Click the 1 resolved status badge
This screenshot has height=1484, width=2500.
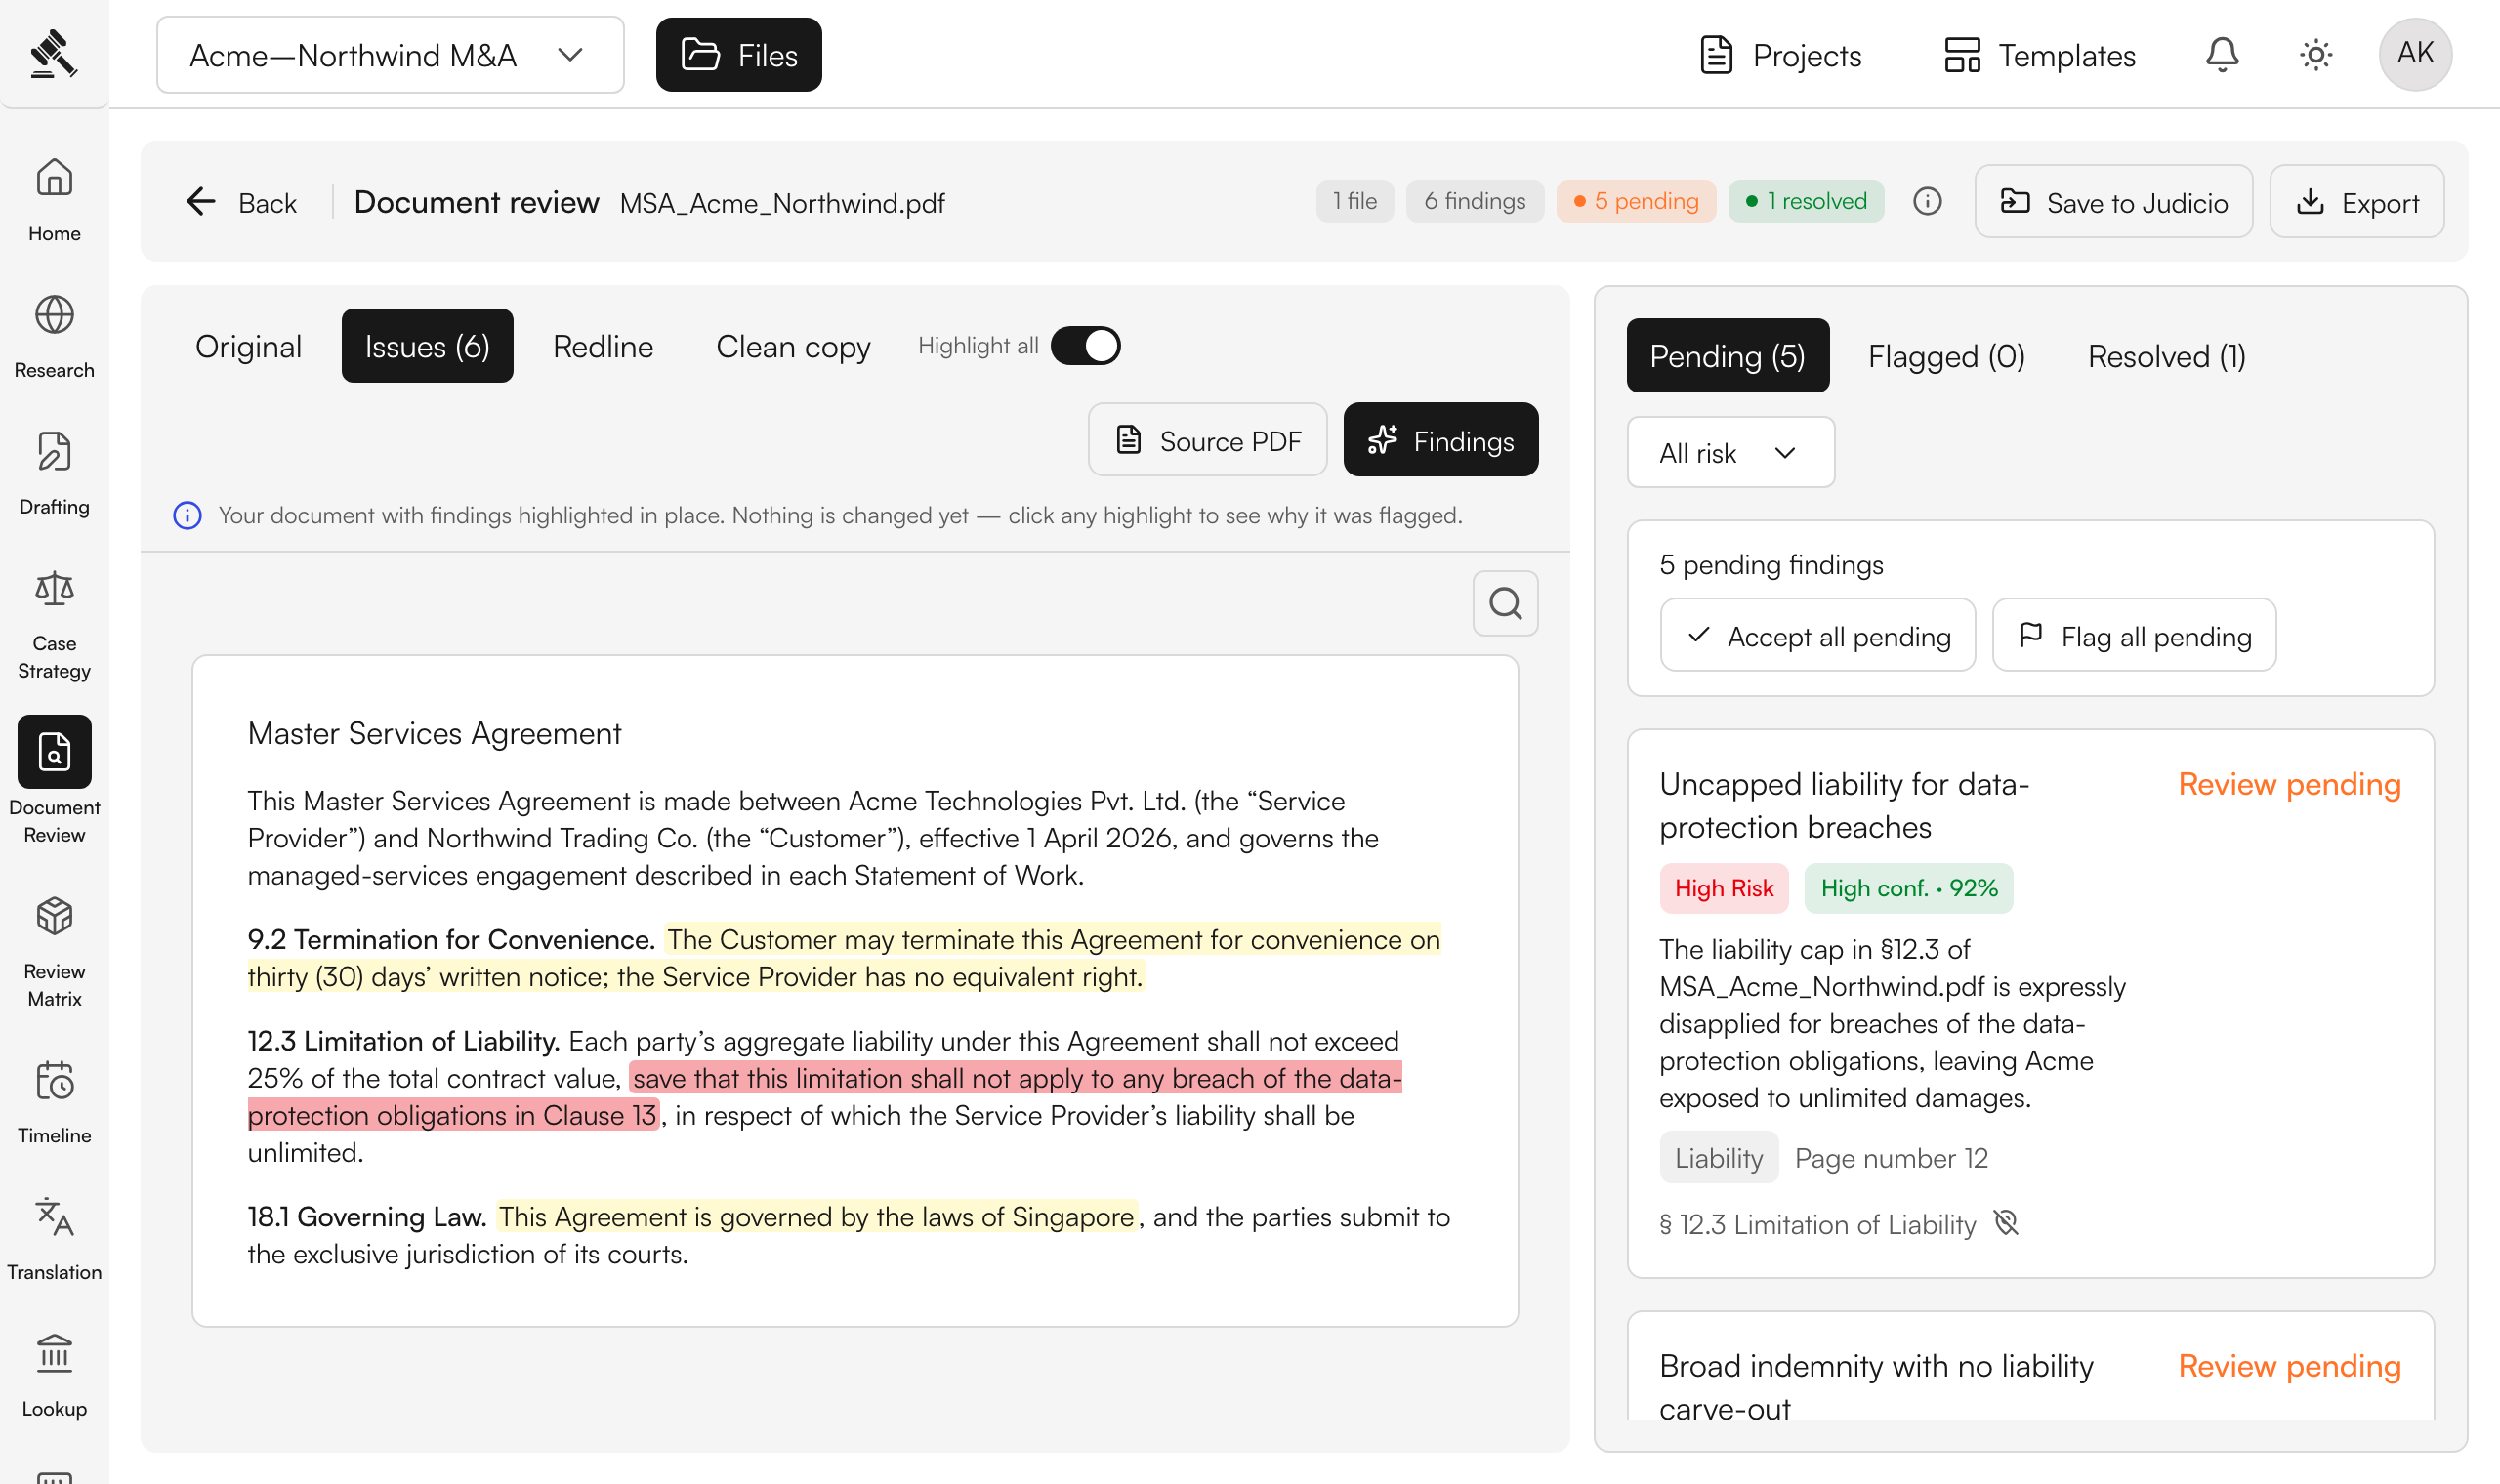pyautogui.click(x=1806, y=201)
